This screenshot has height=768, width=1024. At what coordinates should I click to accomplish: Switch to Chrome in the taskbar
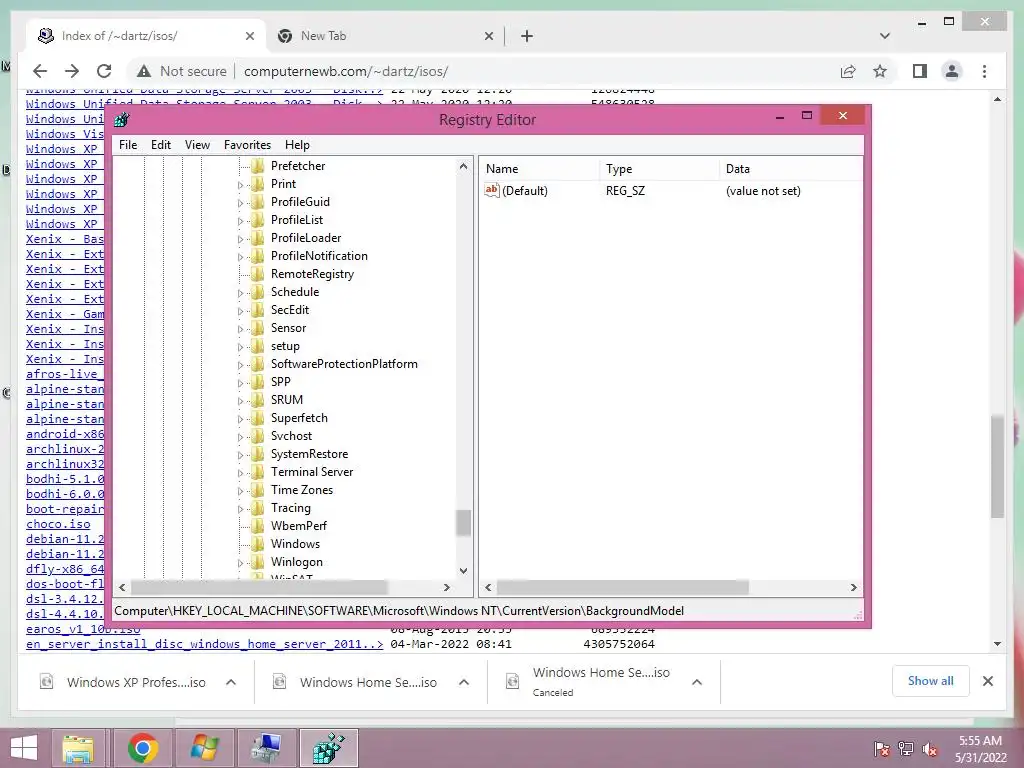coord(142,748)
